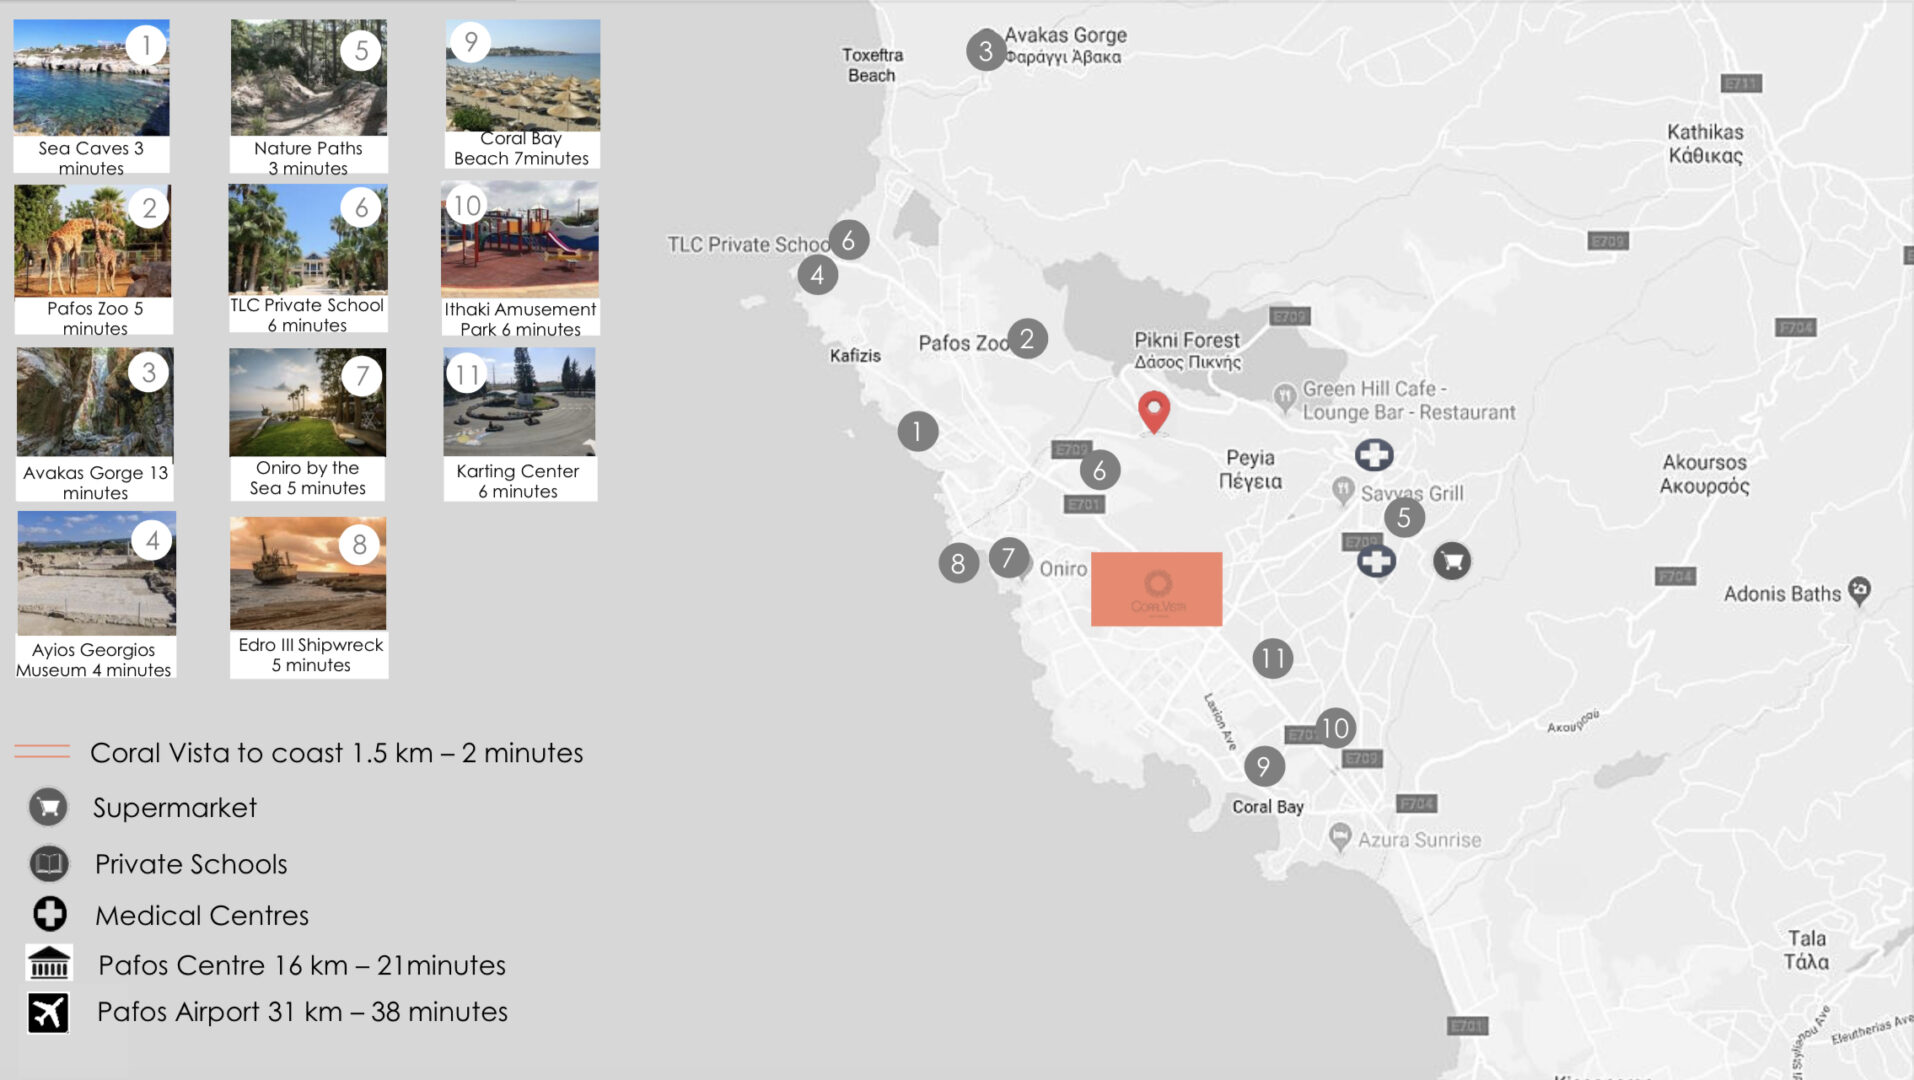This screenshot has height=1080, width=1914.
Task: Click the Adonis Baths map label
Action: (x=1781, y=594)
